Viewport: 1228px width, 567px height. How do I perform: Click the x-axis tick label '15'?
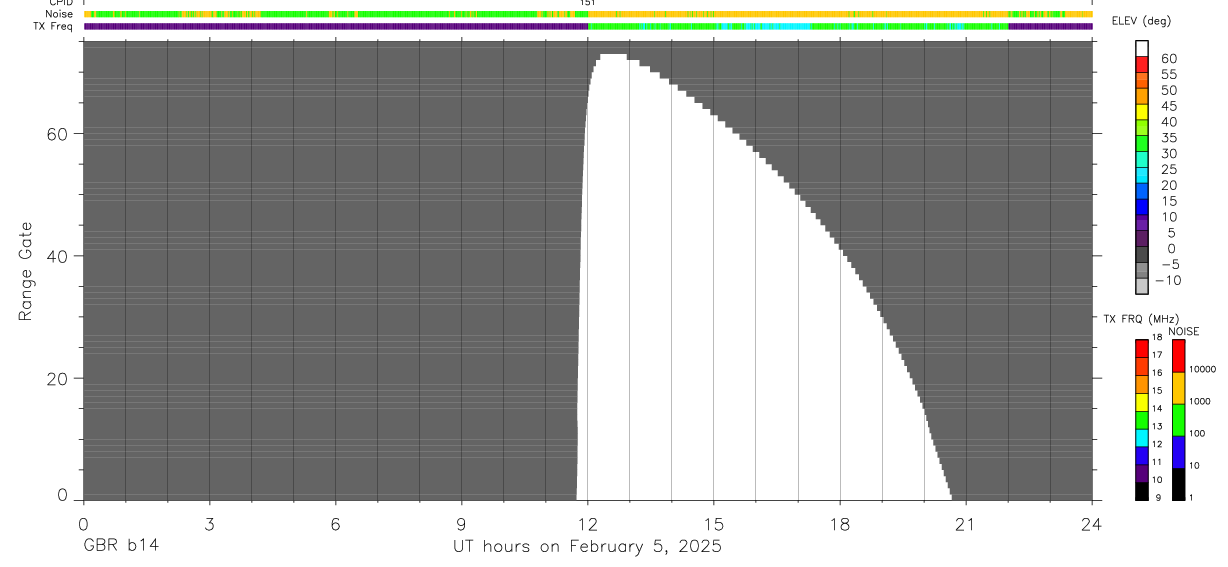pyautogui.click(x=714, y=523)
